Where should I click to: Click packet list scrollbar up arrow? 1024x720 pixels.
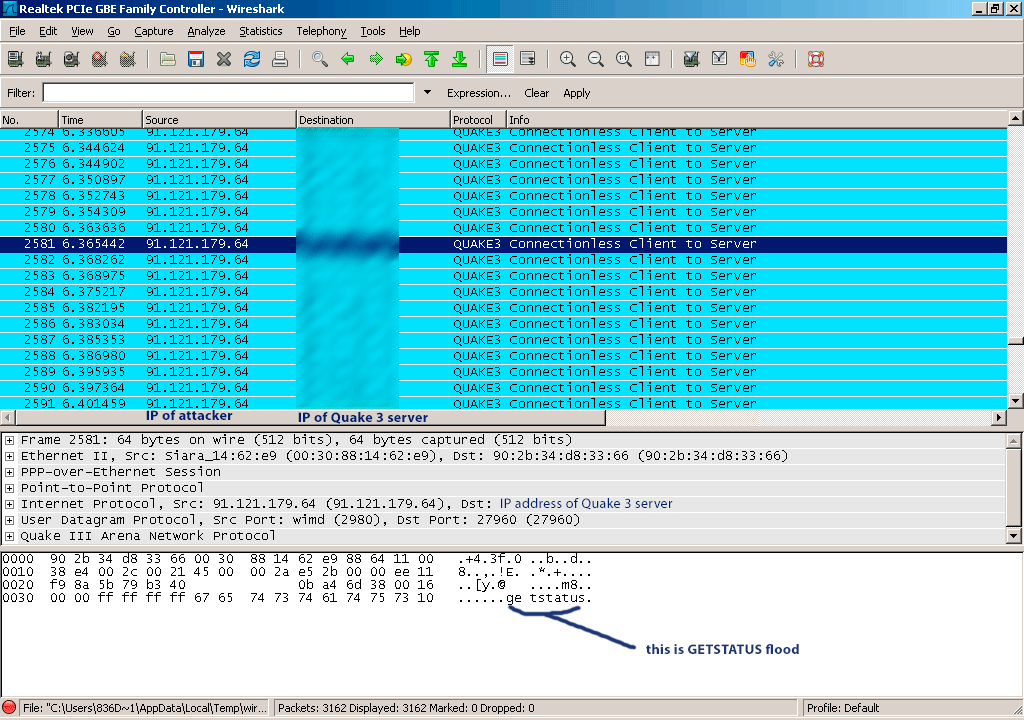(x=1016, y=118)
